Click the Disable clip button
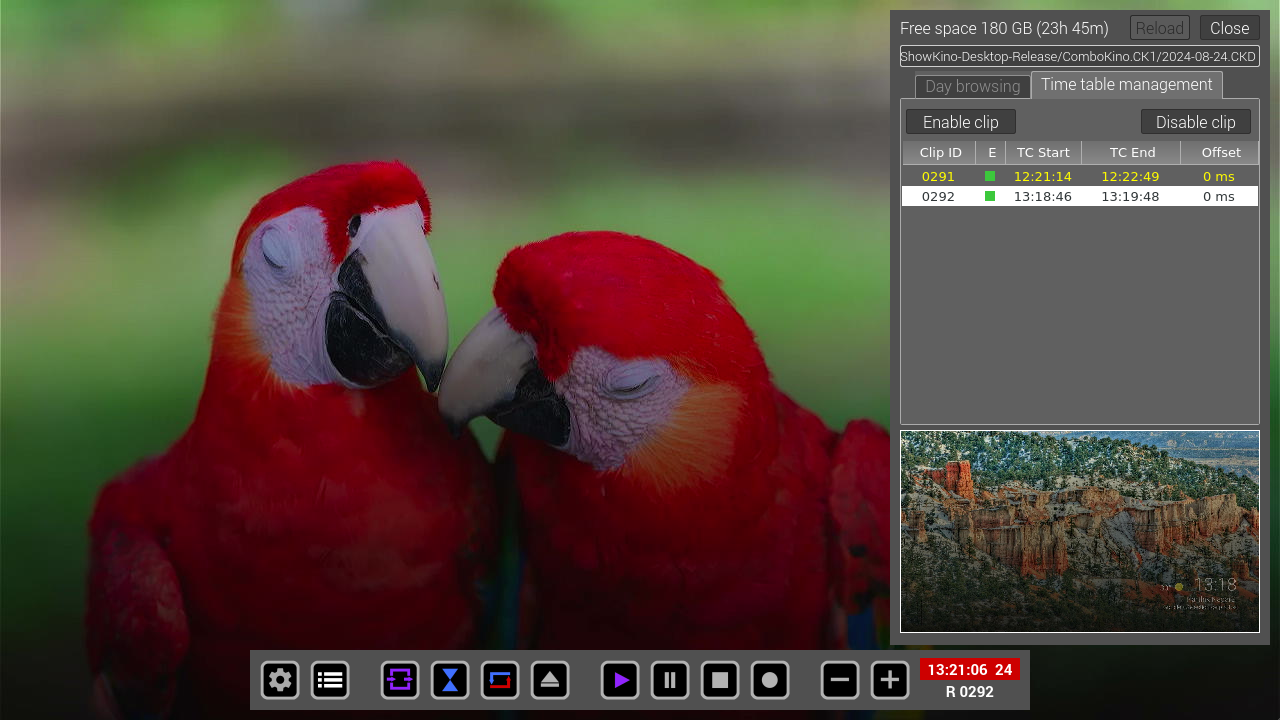Screen dimensions: 1280x720 1195,122
